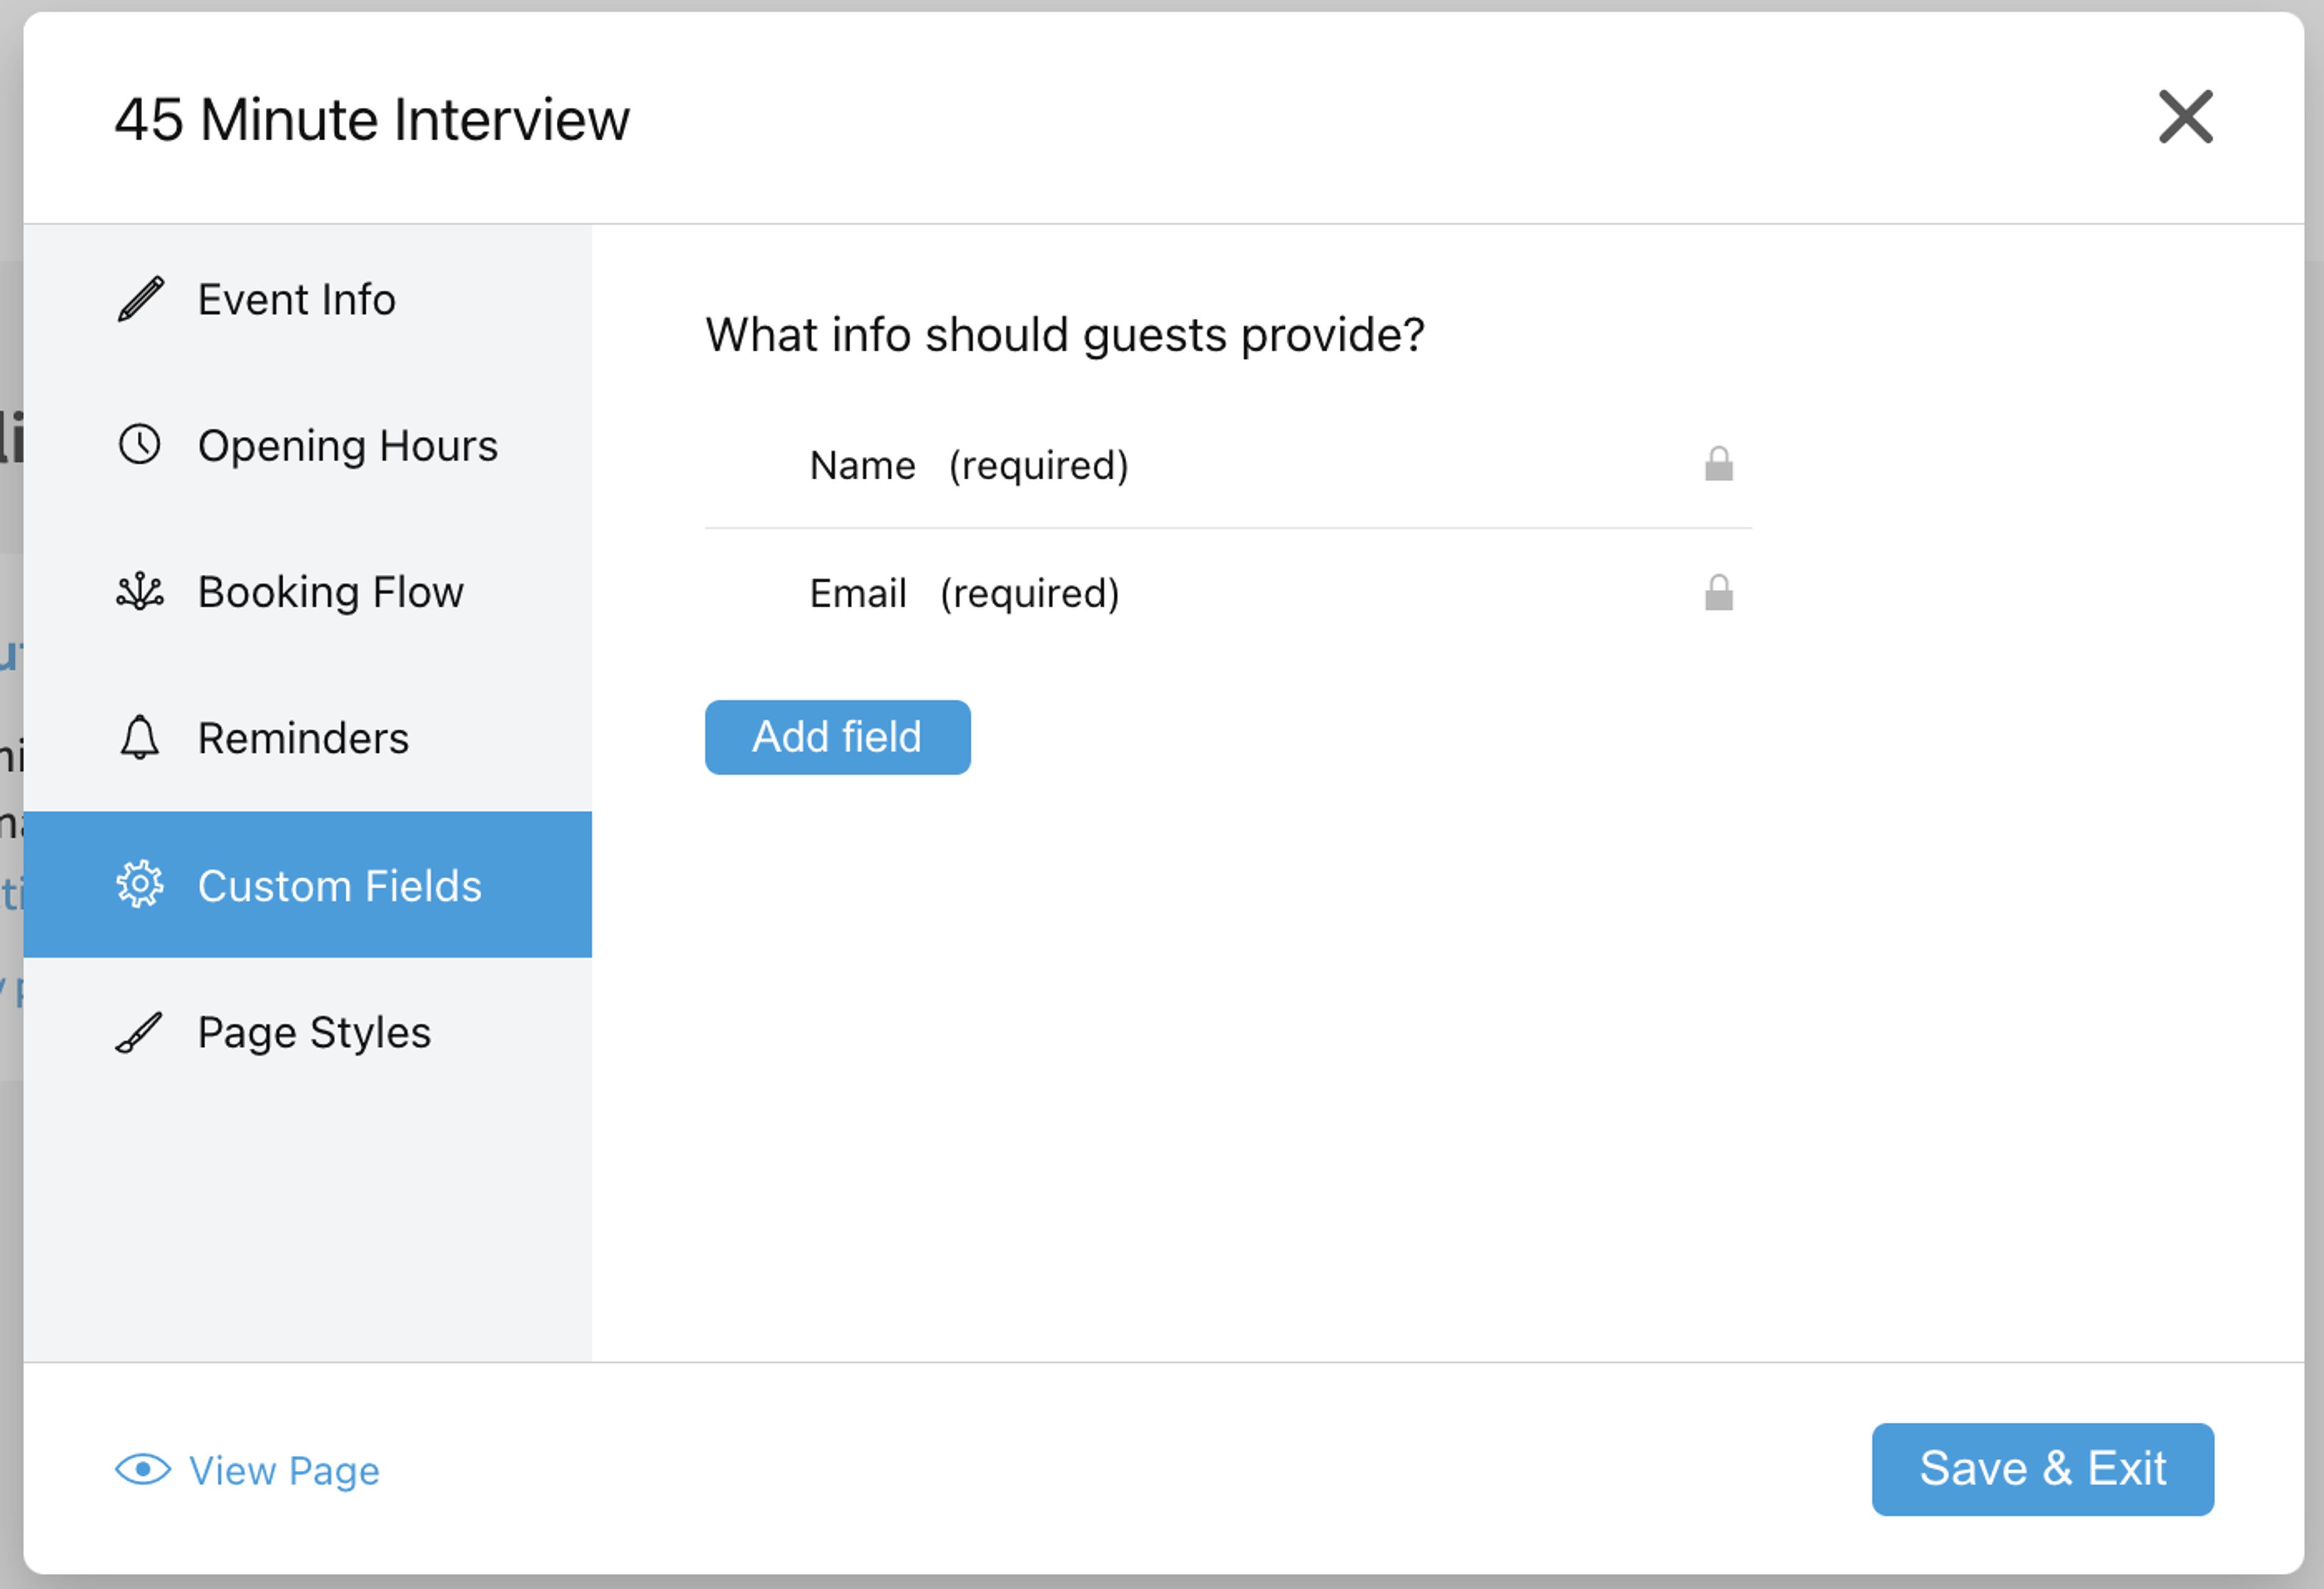The image size is (2324, 1589).
Task: Click the eye icon next to View Page
Action: point(143,1470)
